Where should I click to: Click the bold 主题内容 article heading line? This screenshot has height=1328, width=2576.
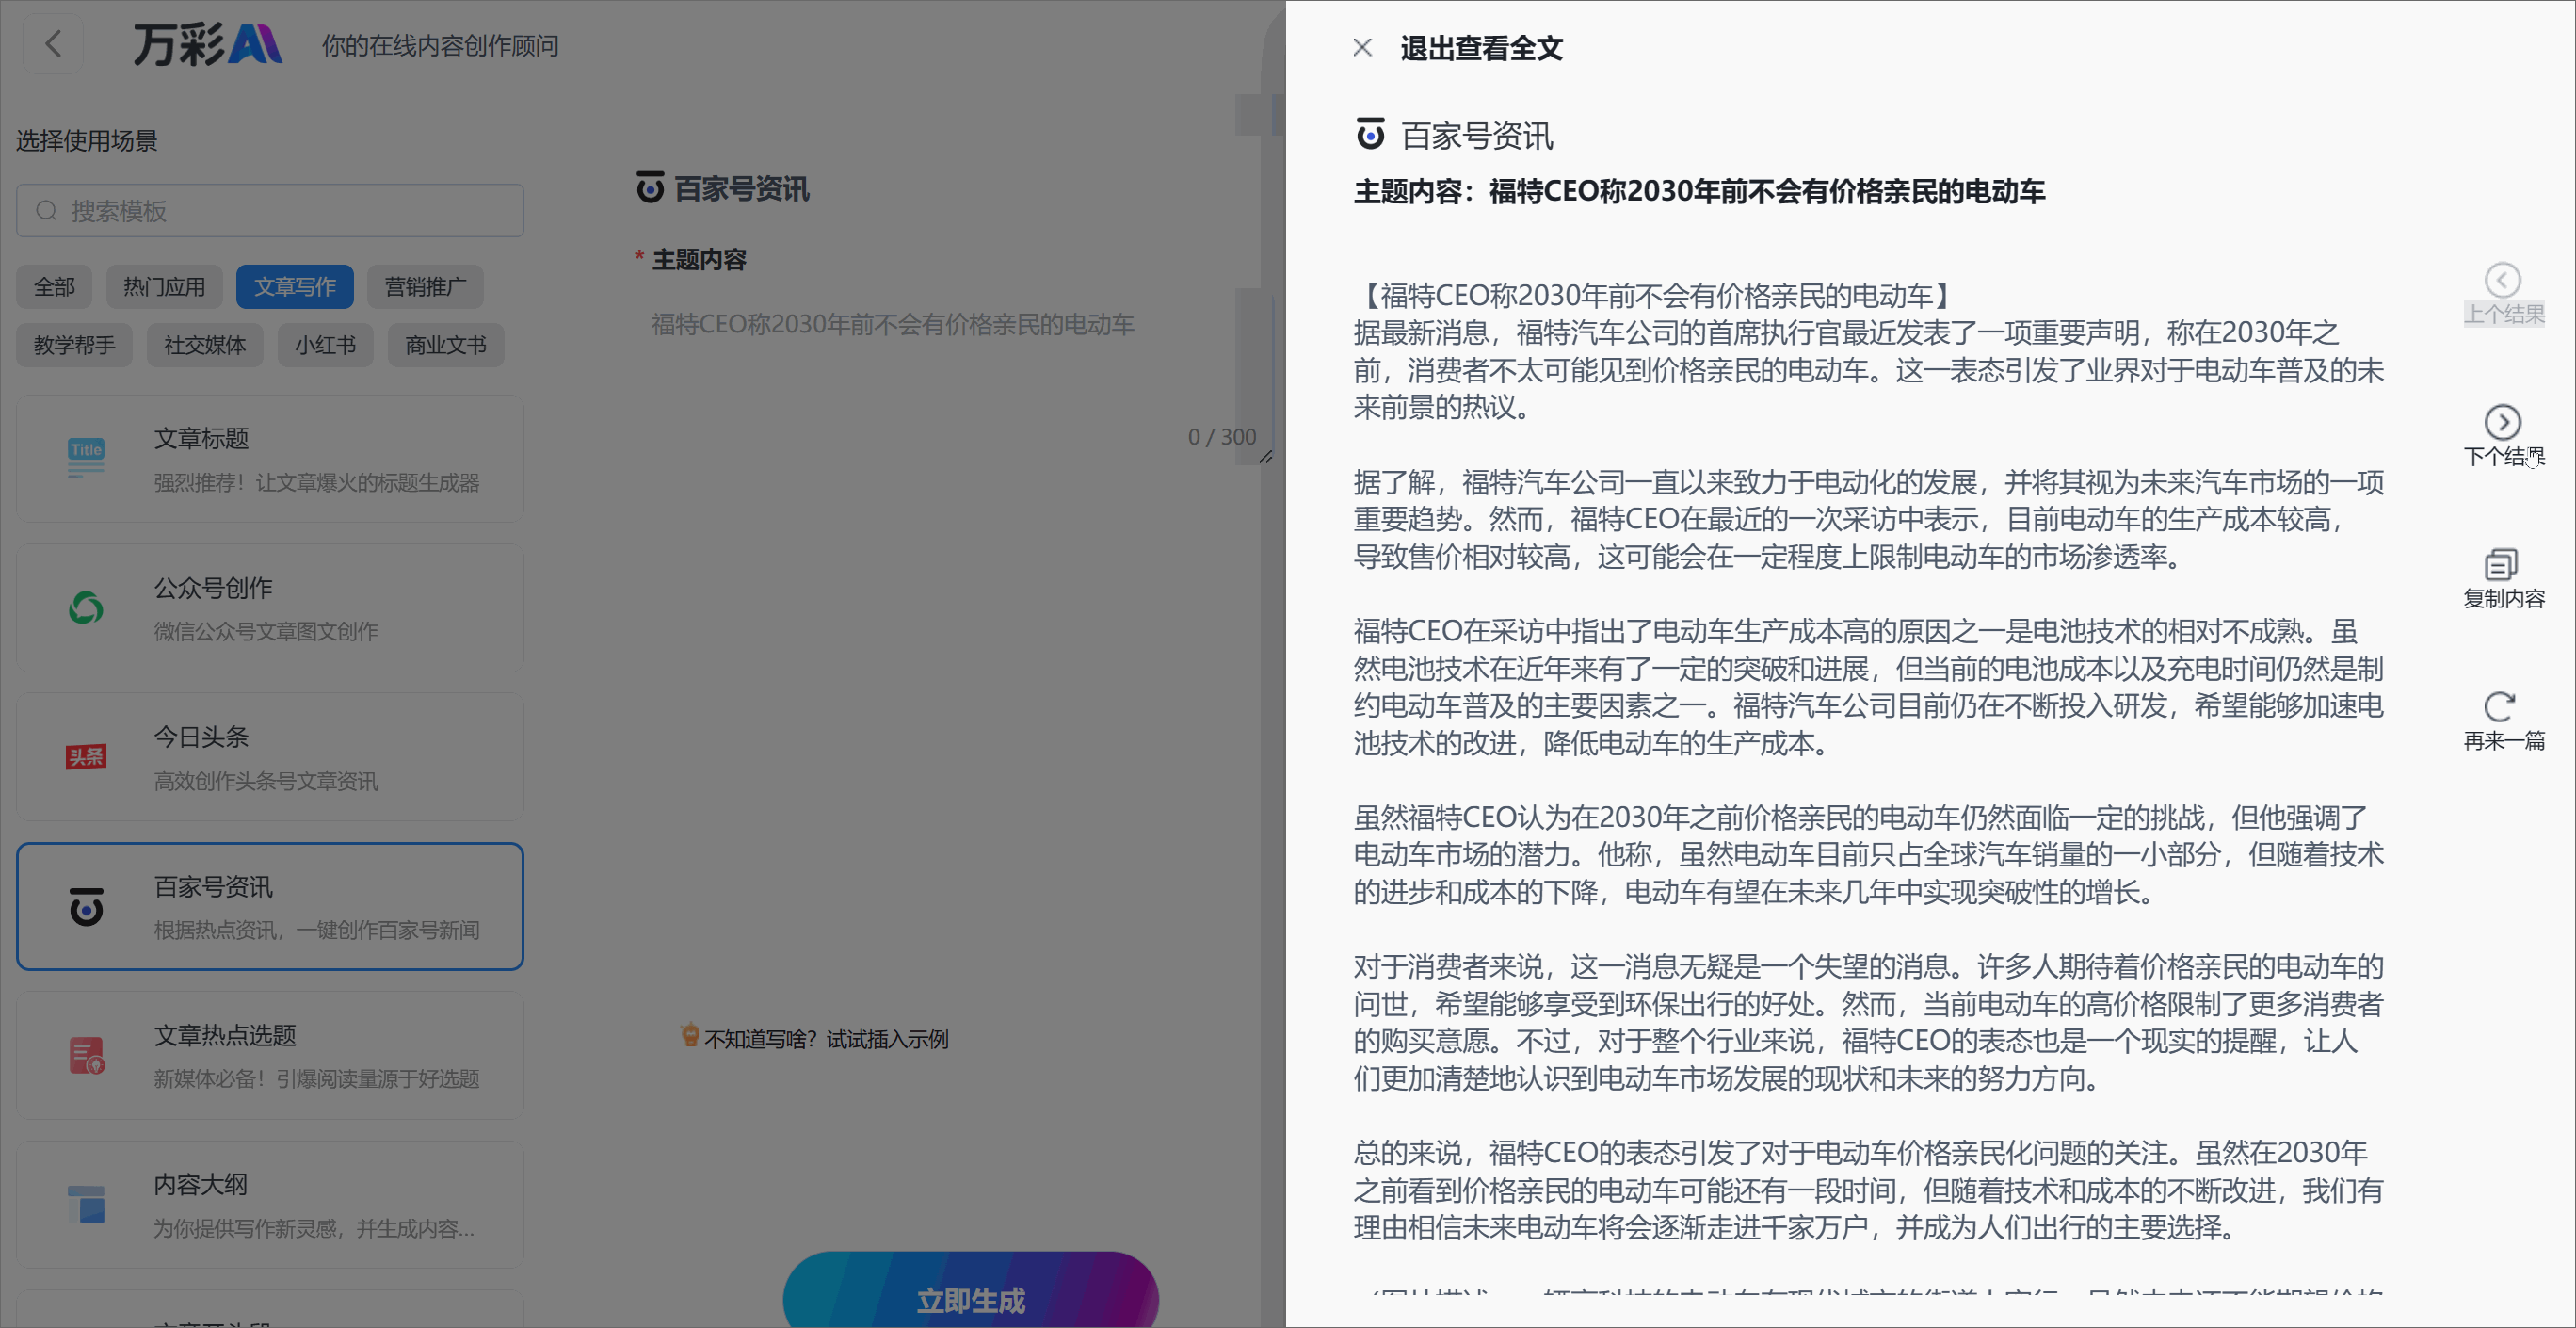[1699, 191]
